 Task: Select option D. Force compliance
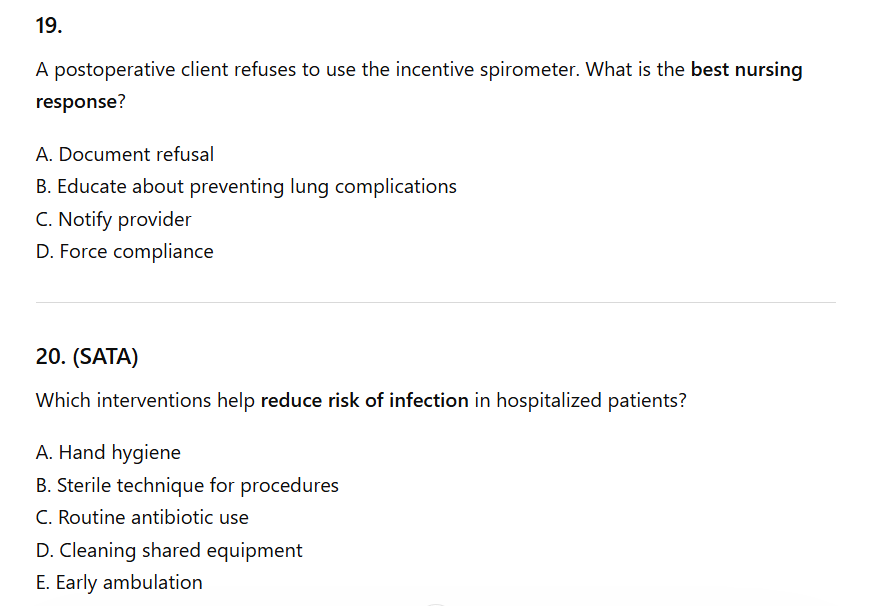tap(124, 251)
